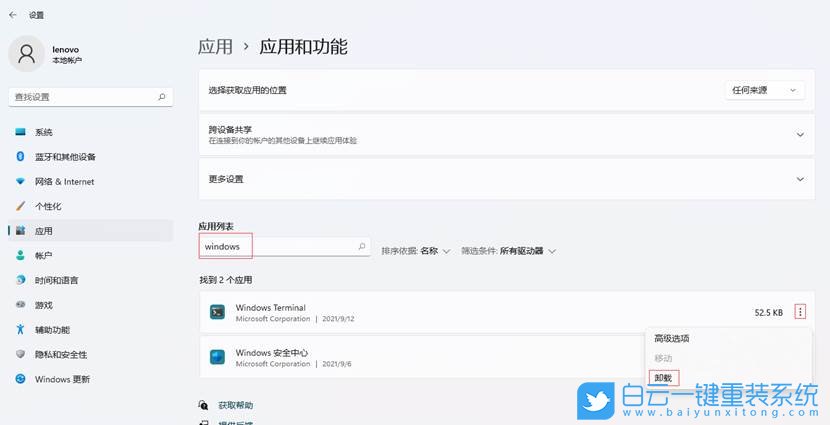Go to 隐私和安全性 in the sidebar
Screen dimensions: 830x425
click(61, 355)
